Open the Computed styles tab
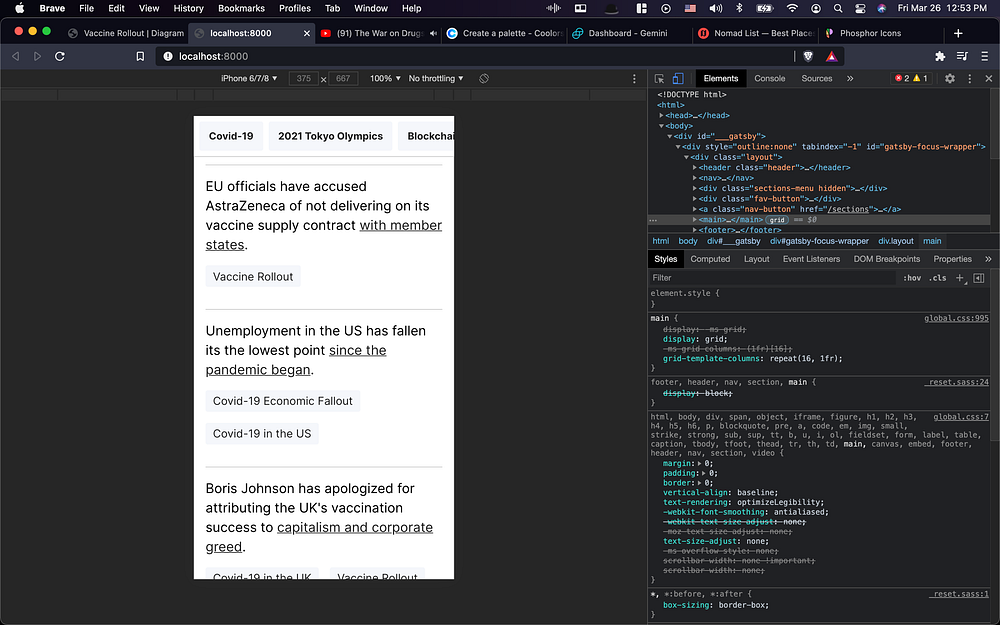1000x625 pixels. pyautogui.click(x=710, y=259)
